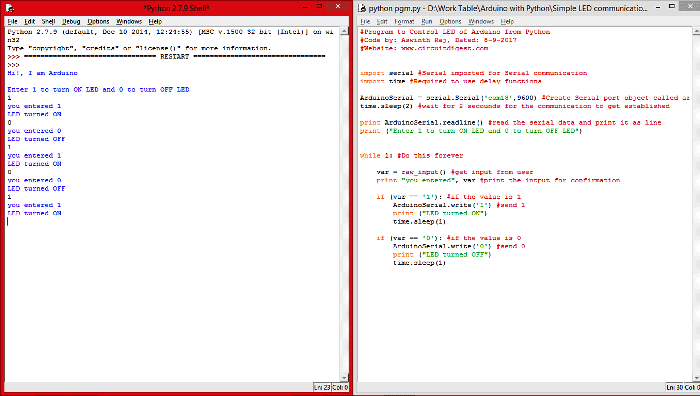Click the editor window's Python file icon
Image resolution: width=700 pixels, height=396 pixels.
click(x=362, y=8)
